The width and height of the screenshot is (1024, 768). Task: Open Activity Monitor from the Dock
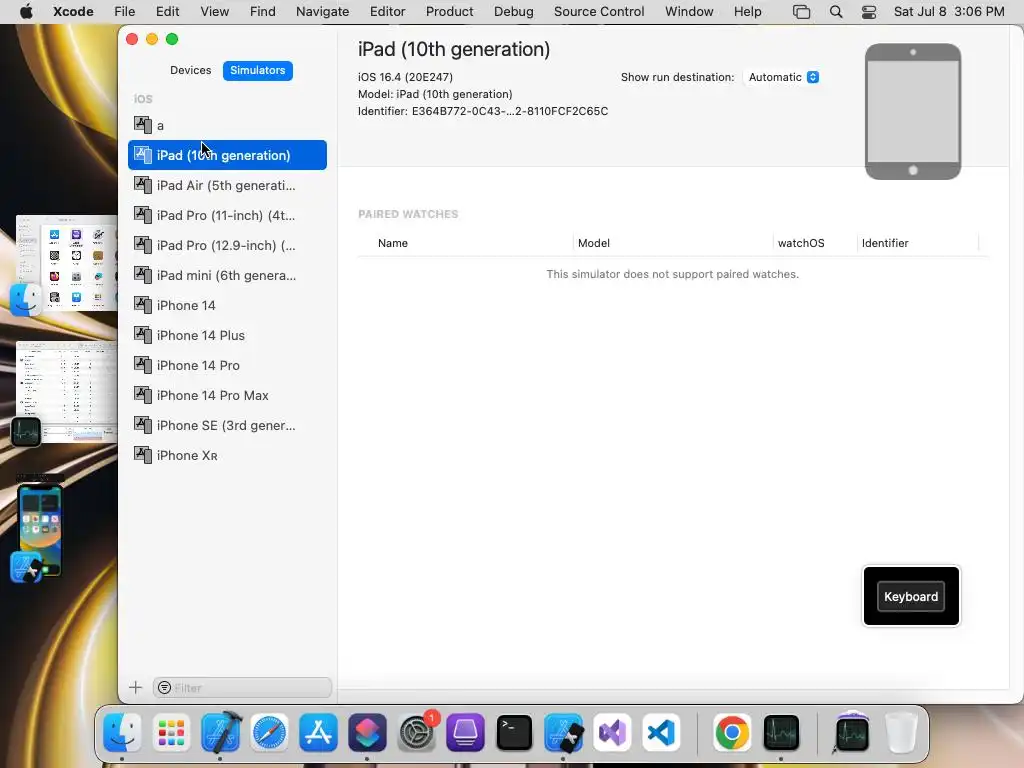pyautogui.click(x=781, y=732)
